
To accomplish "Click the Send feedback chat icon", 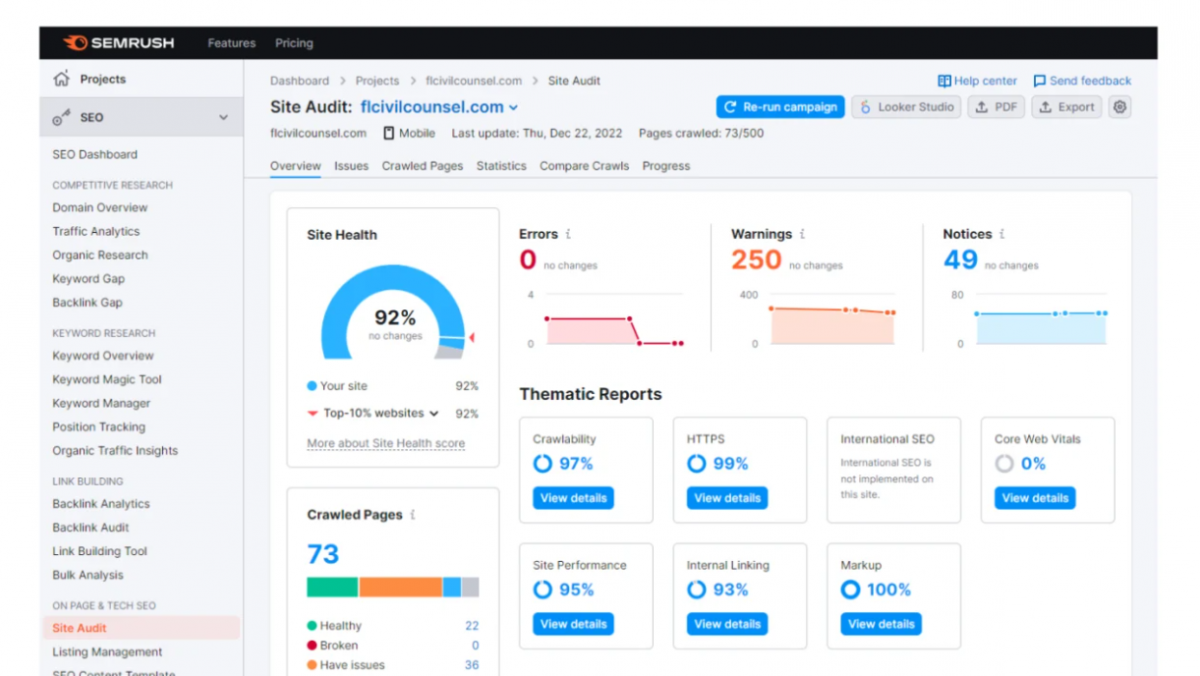I will (1040, 81).
